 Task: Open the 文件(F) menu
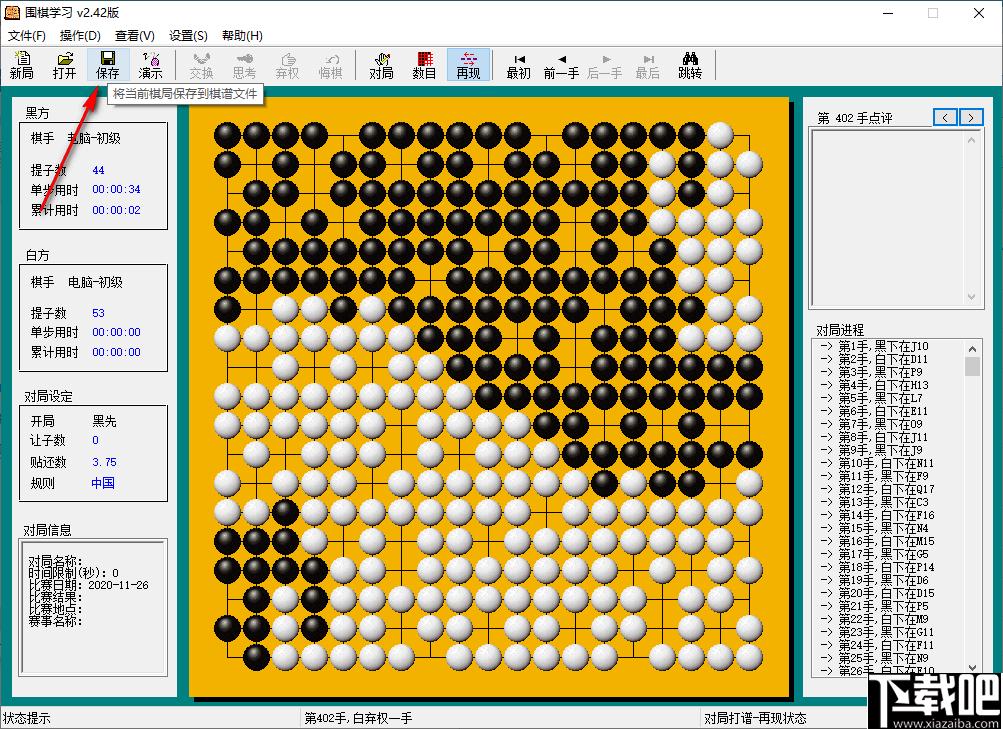click(x=27, y=36)
